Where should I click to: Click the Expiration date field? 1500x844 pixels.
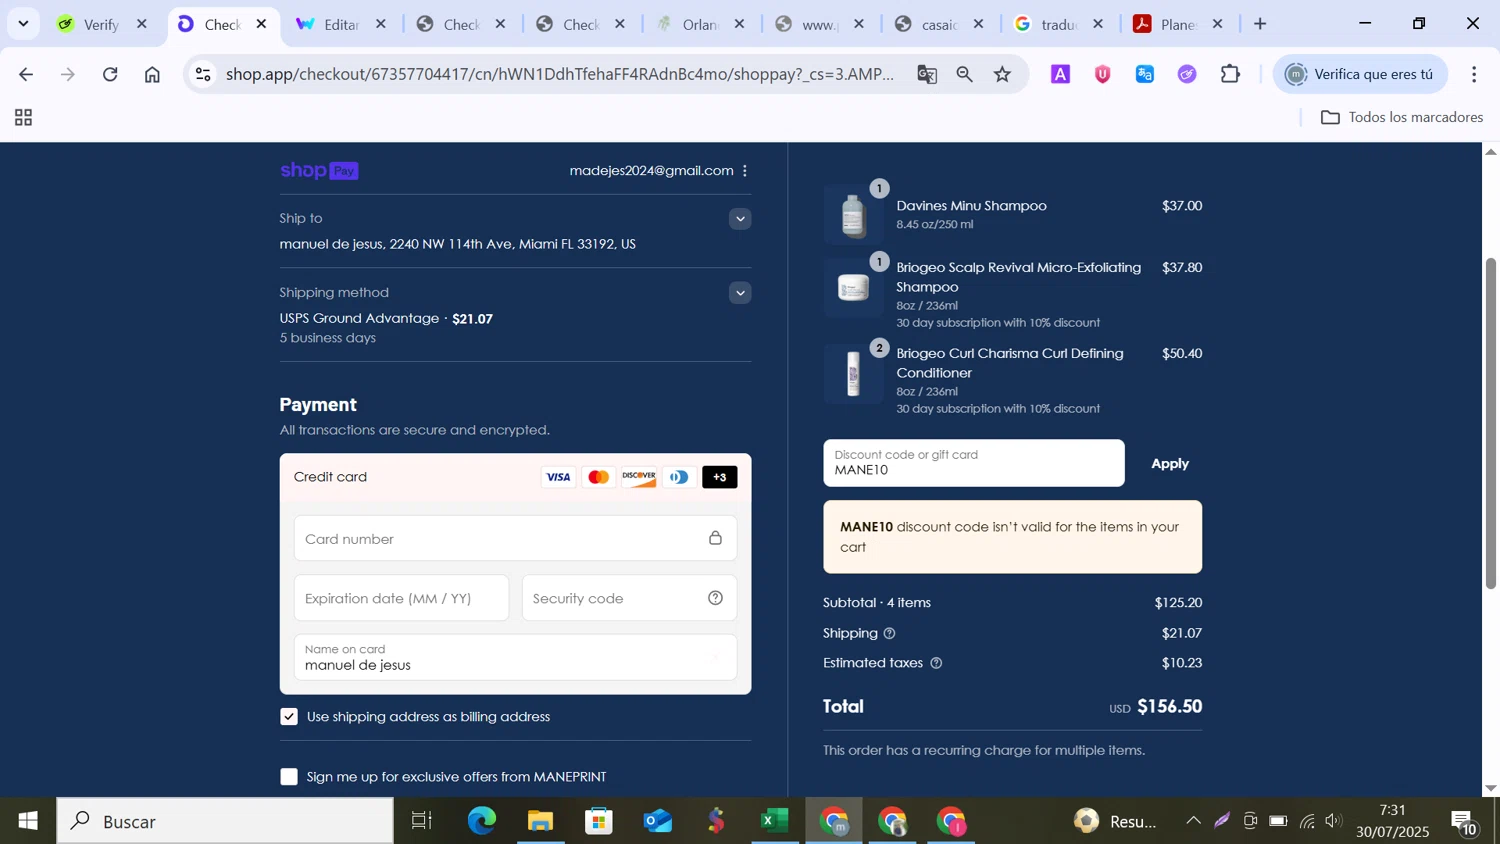click(x=401, y=598)
